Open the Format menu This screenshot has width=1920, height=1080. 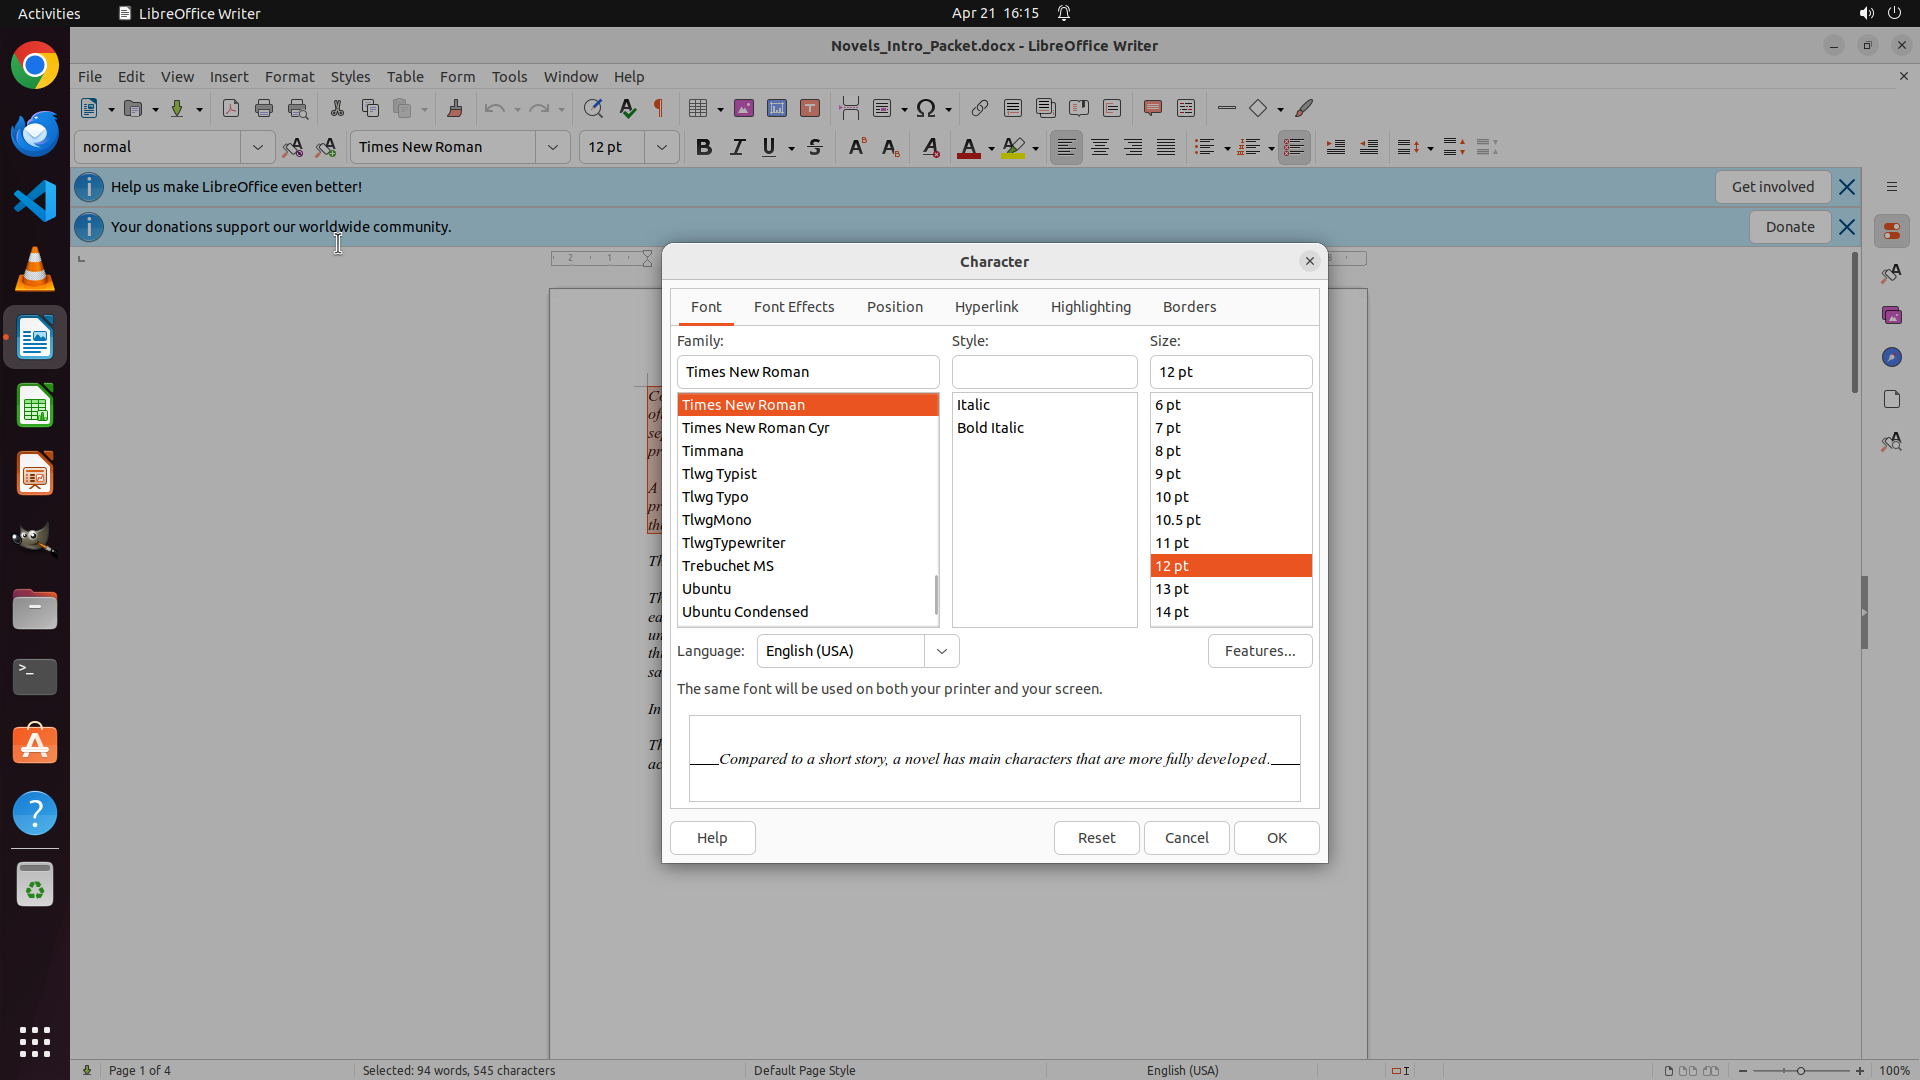[x=289, y=76]
